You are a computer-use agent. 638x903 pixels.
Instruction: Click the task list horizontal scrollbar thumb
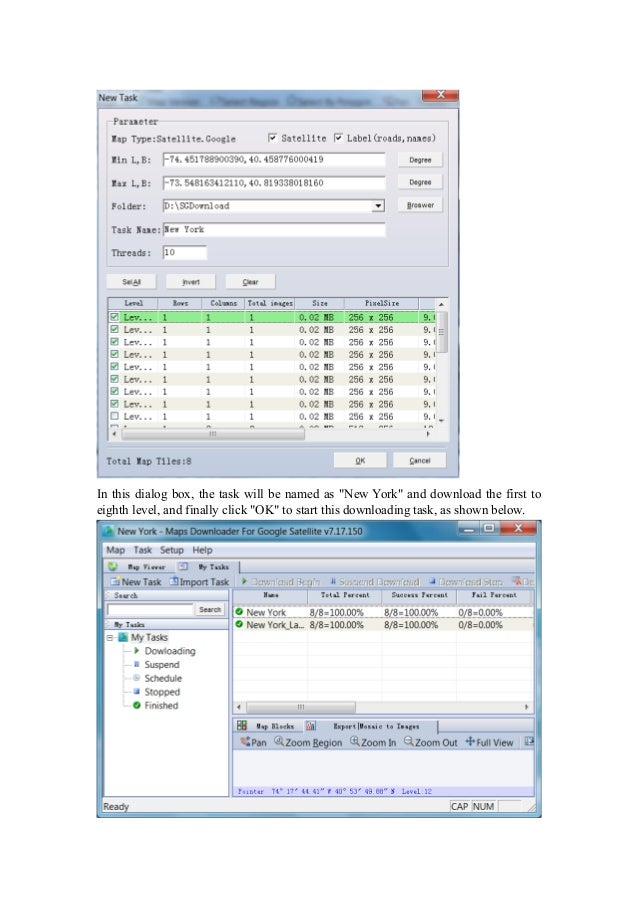[x=301, y=707]
